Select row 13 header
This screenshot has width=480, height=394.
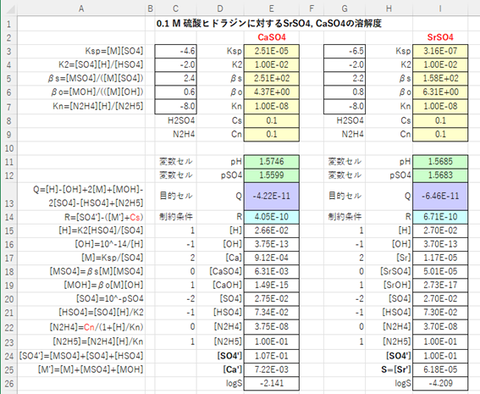[9, 196]
